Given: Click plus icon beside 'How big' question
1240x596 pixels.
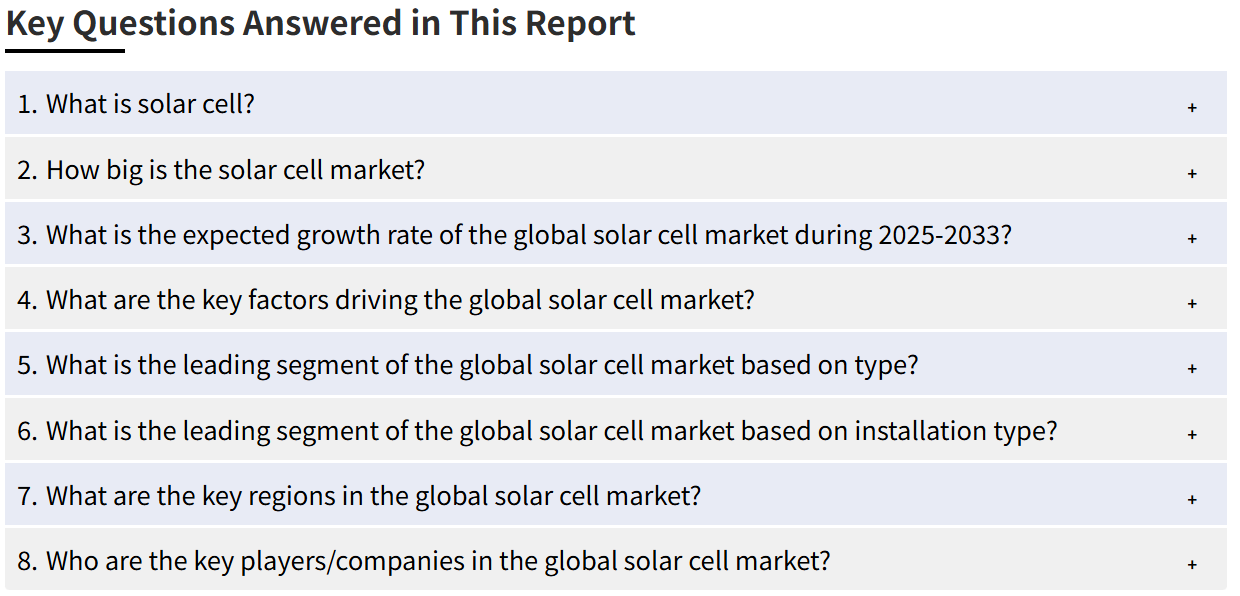Looking at the screenshot, I should (1192, 173).
